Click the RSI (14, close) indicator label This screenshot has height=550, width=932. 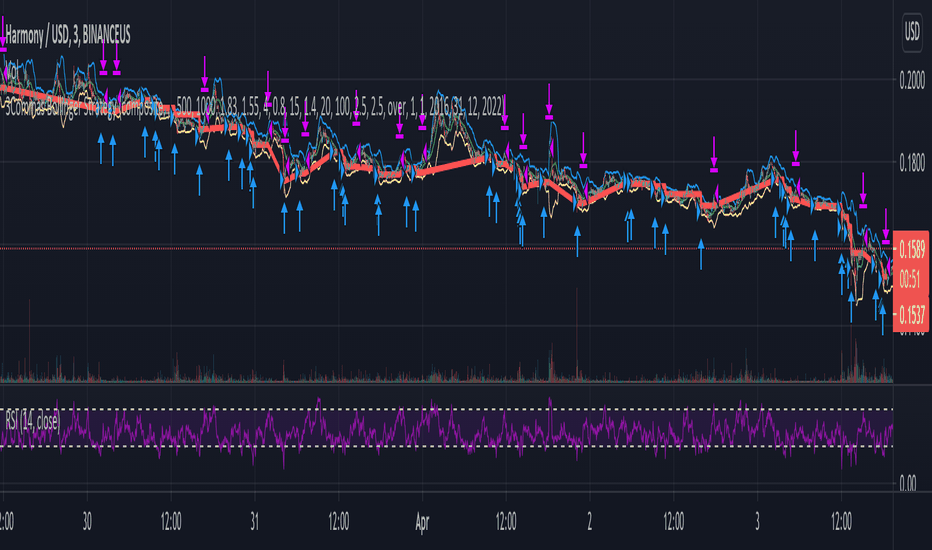[33, 422]
